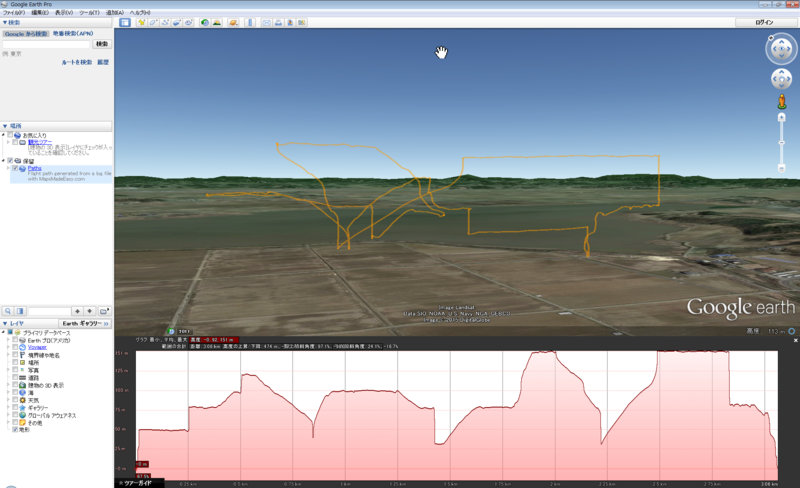Collapse the 場所 panel

coord(5,126)
